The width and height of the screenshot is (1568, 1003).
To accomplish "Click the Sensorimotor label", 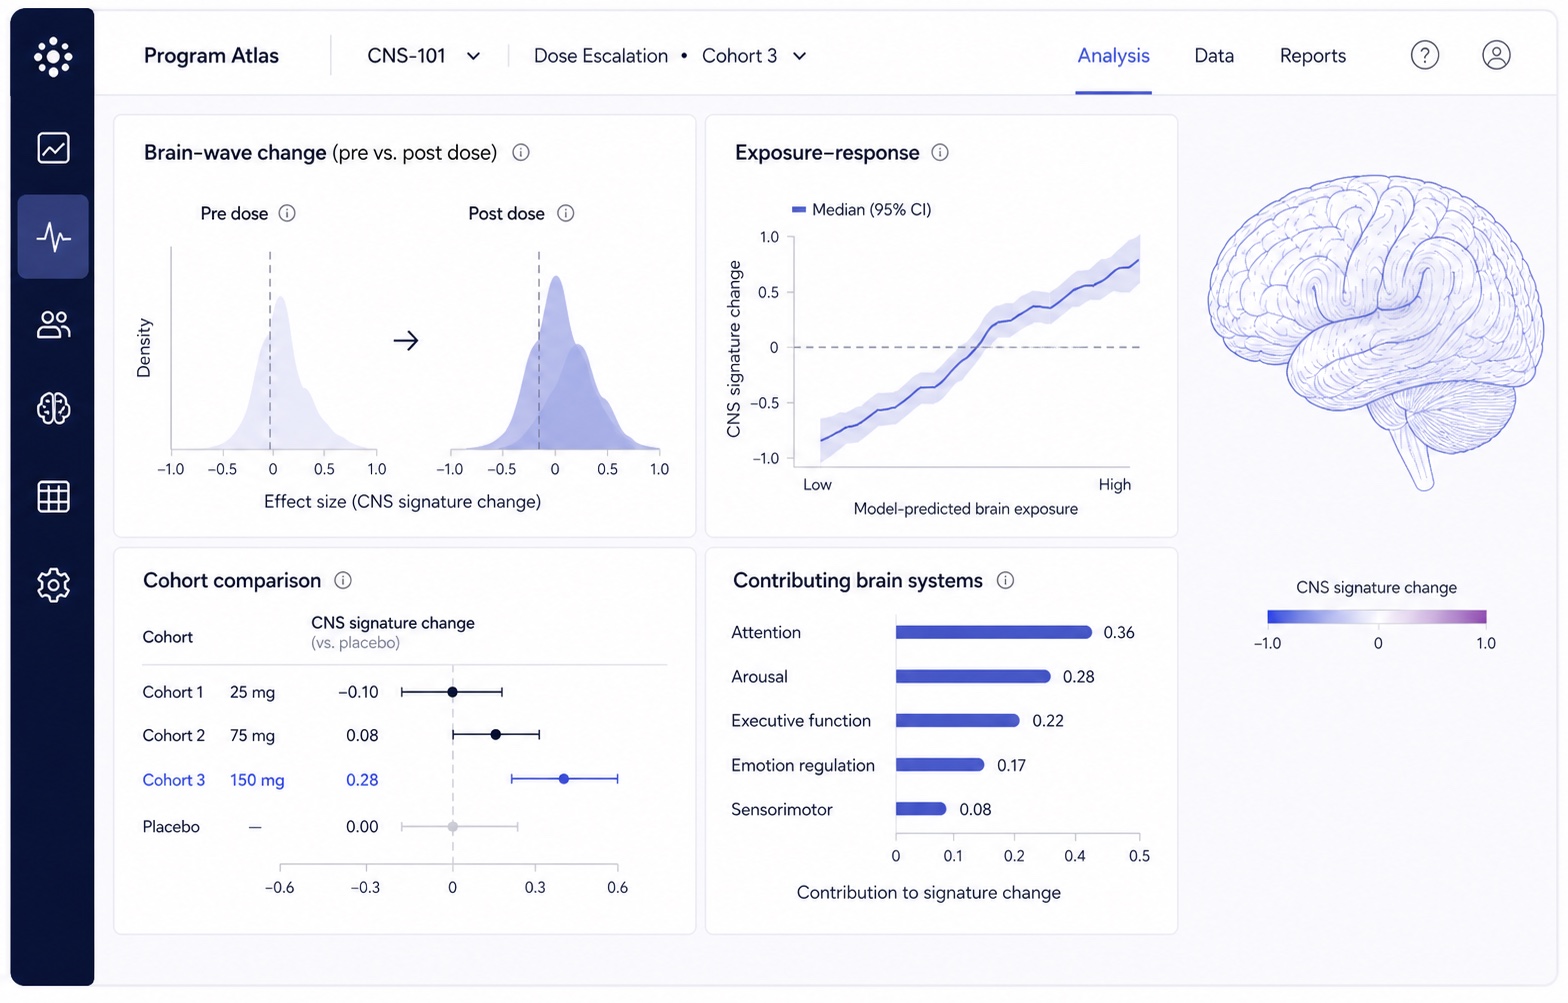I will point(782,809).
